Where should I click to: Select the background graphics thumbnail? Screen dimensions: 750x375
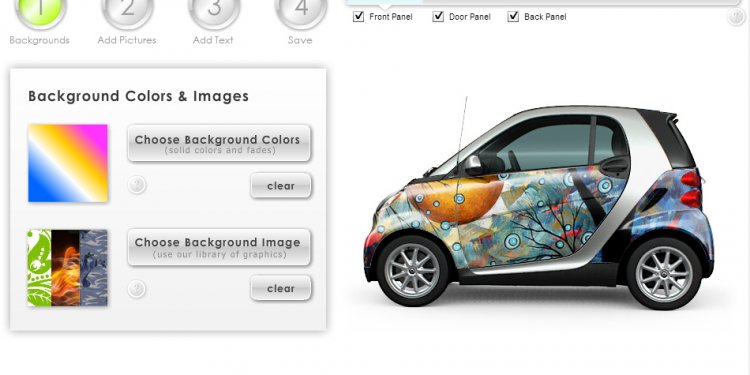[x=67, y=268]
